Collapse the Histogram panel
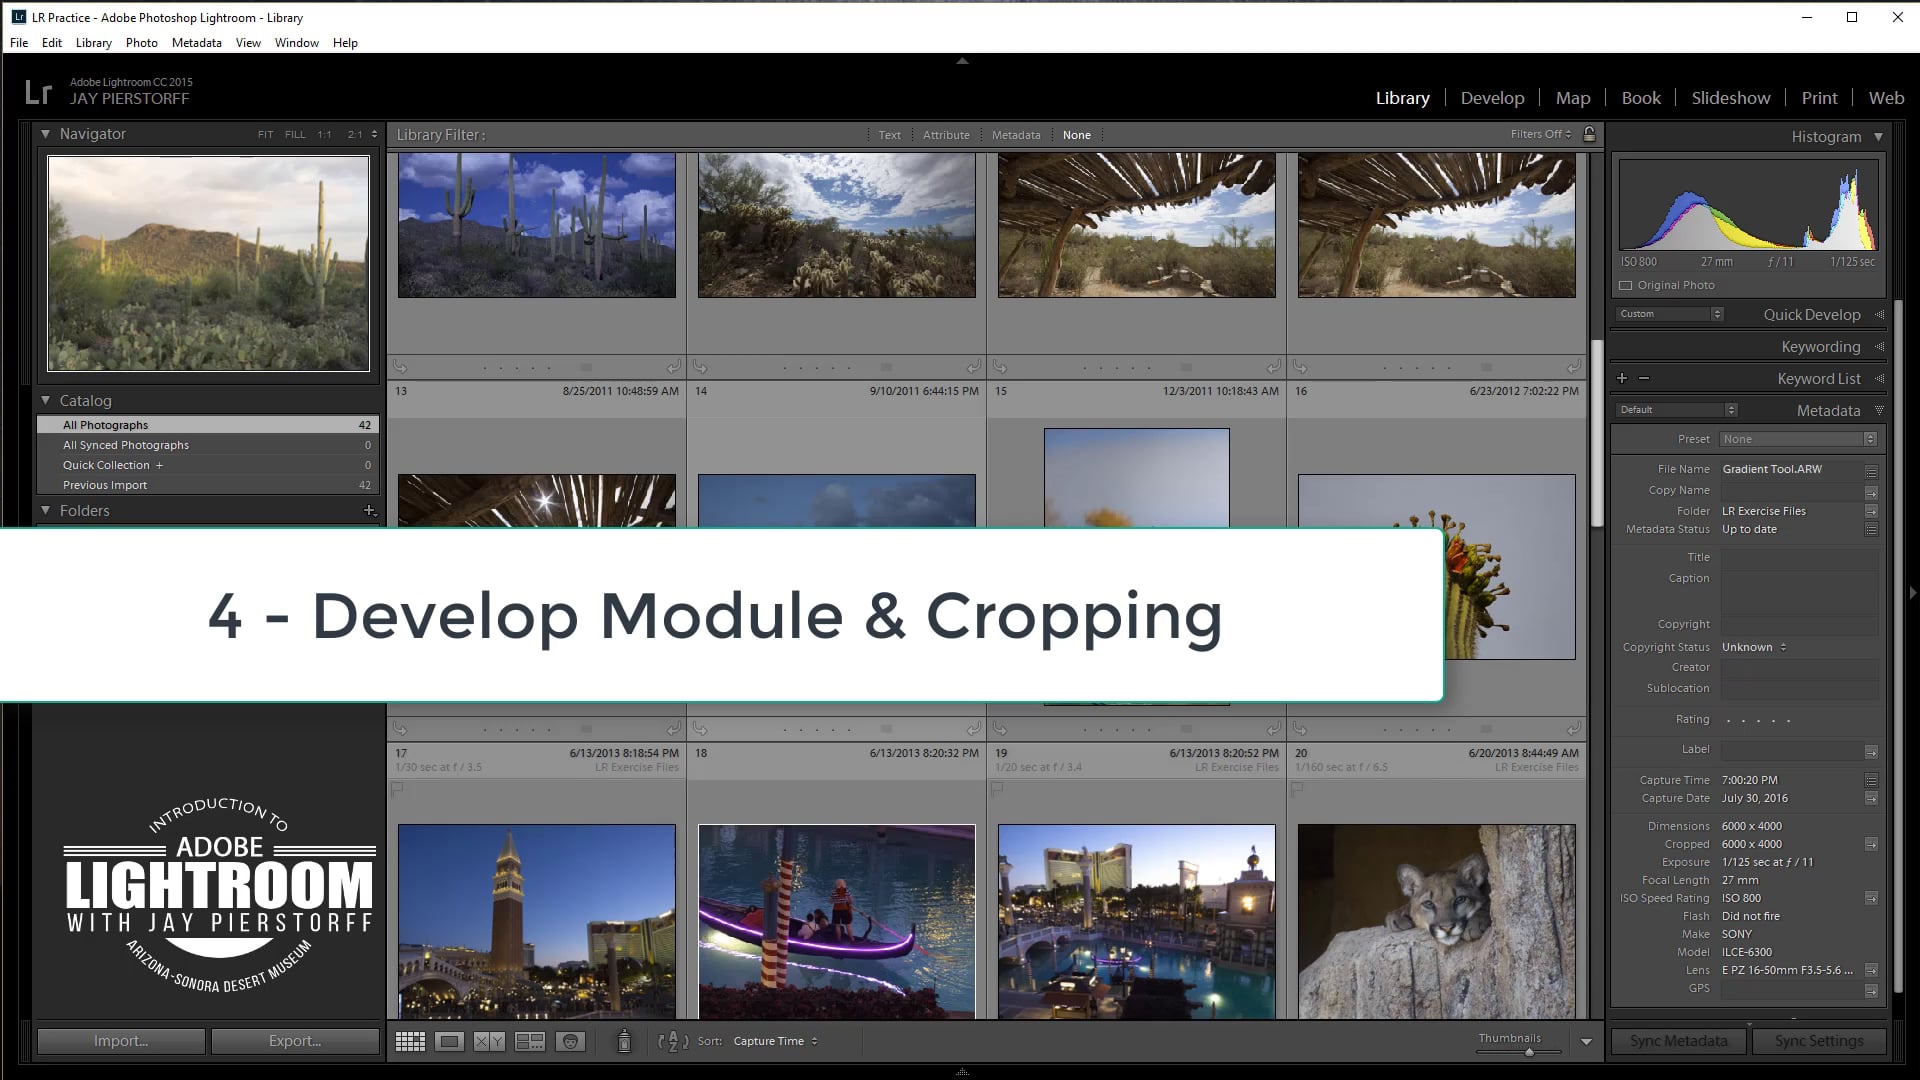 (x=1879, y=137)
